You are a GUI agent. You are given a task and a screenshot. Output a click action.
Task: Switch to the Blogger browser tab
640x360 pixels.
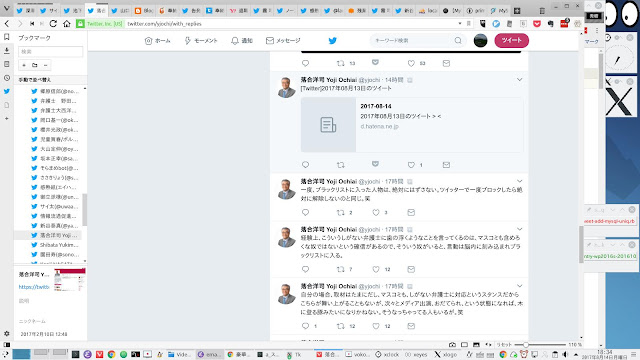[144, 11]
